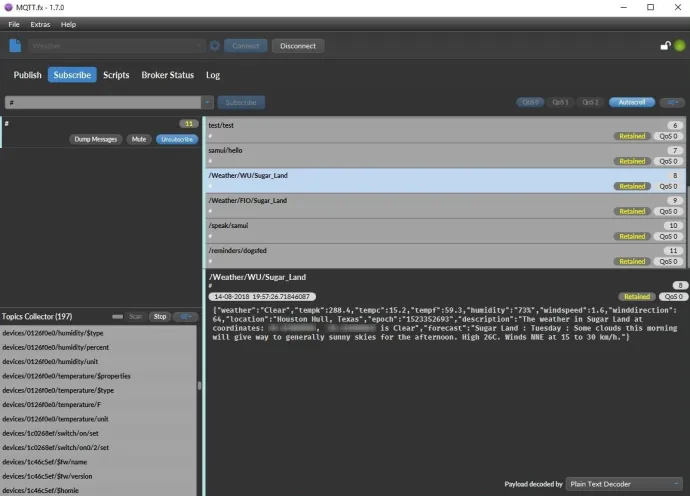Click the Retained badge on test/test row
Viewport: 690px width, 496px height.
click(x=632, y=136)
